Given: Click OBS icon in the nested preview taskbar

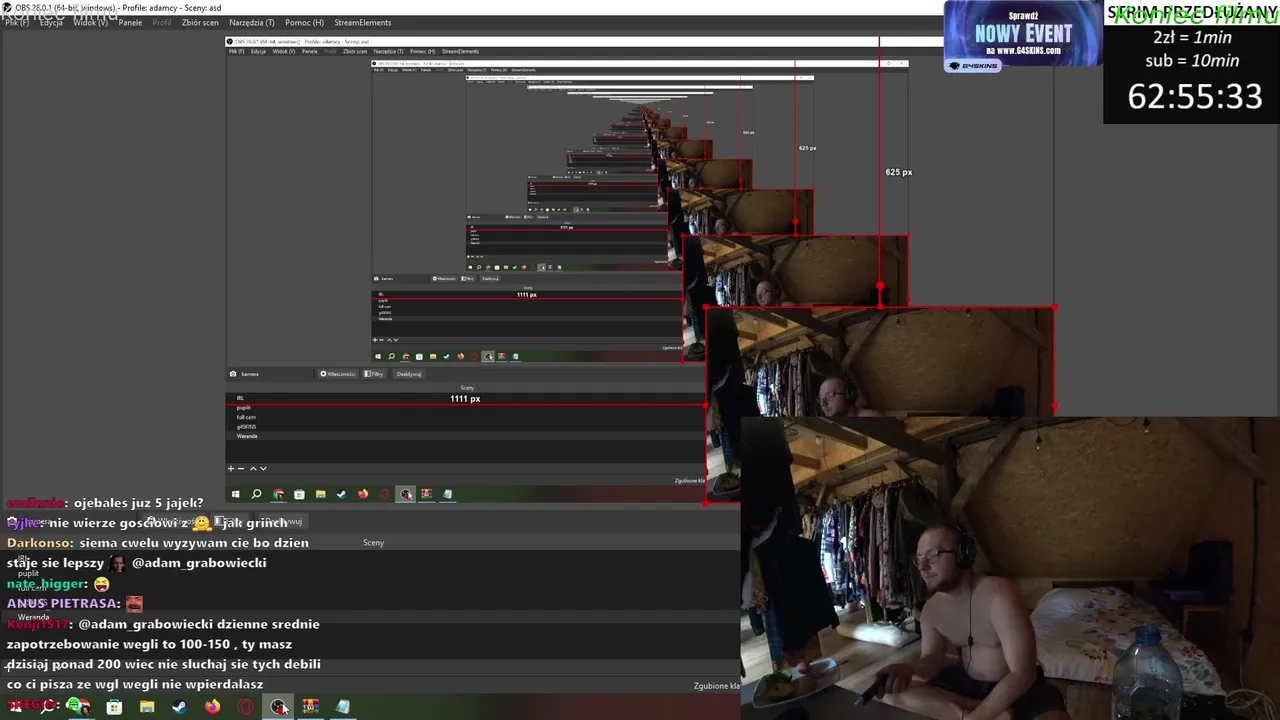Looking at the screenshot, I should tap(406, 494).
